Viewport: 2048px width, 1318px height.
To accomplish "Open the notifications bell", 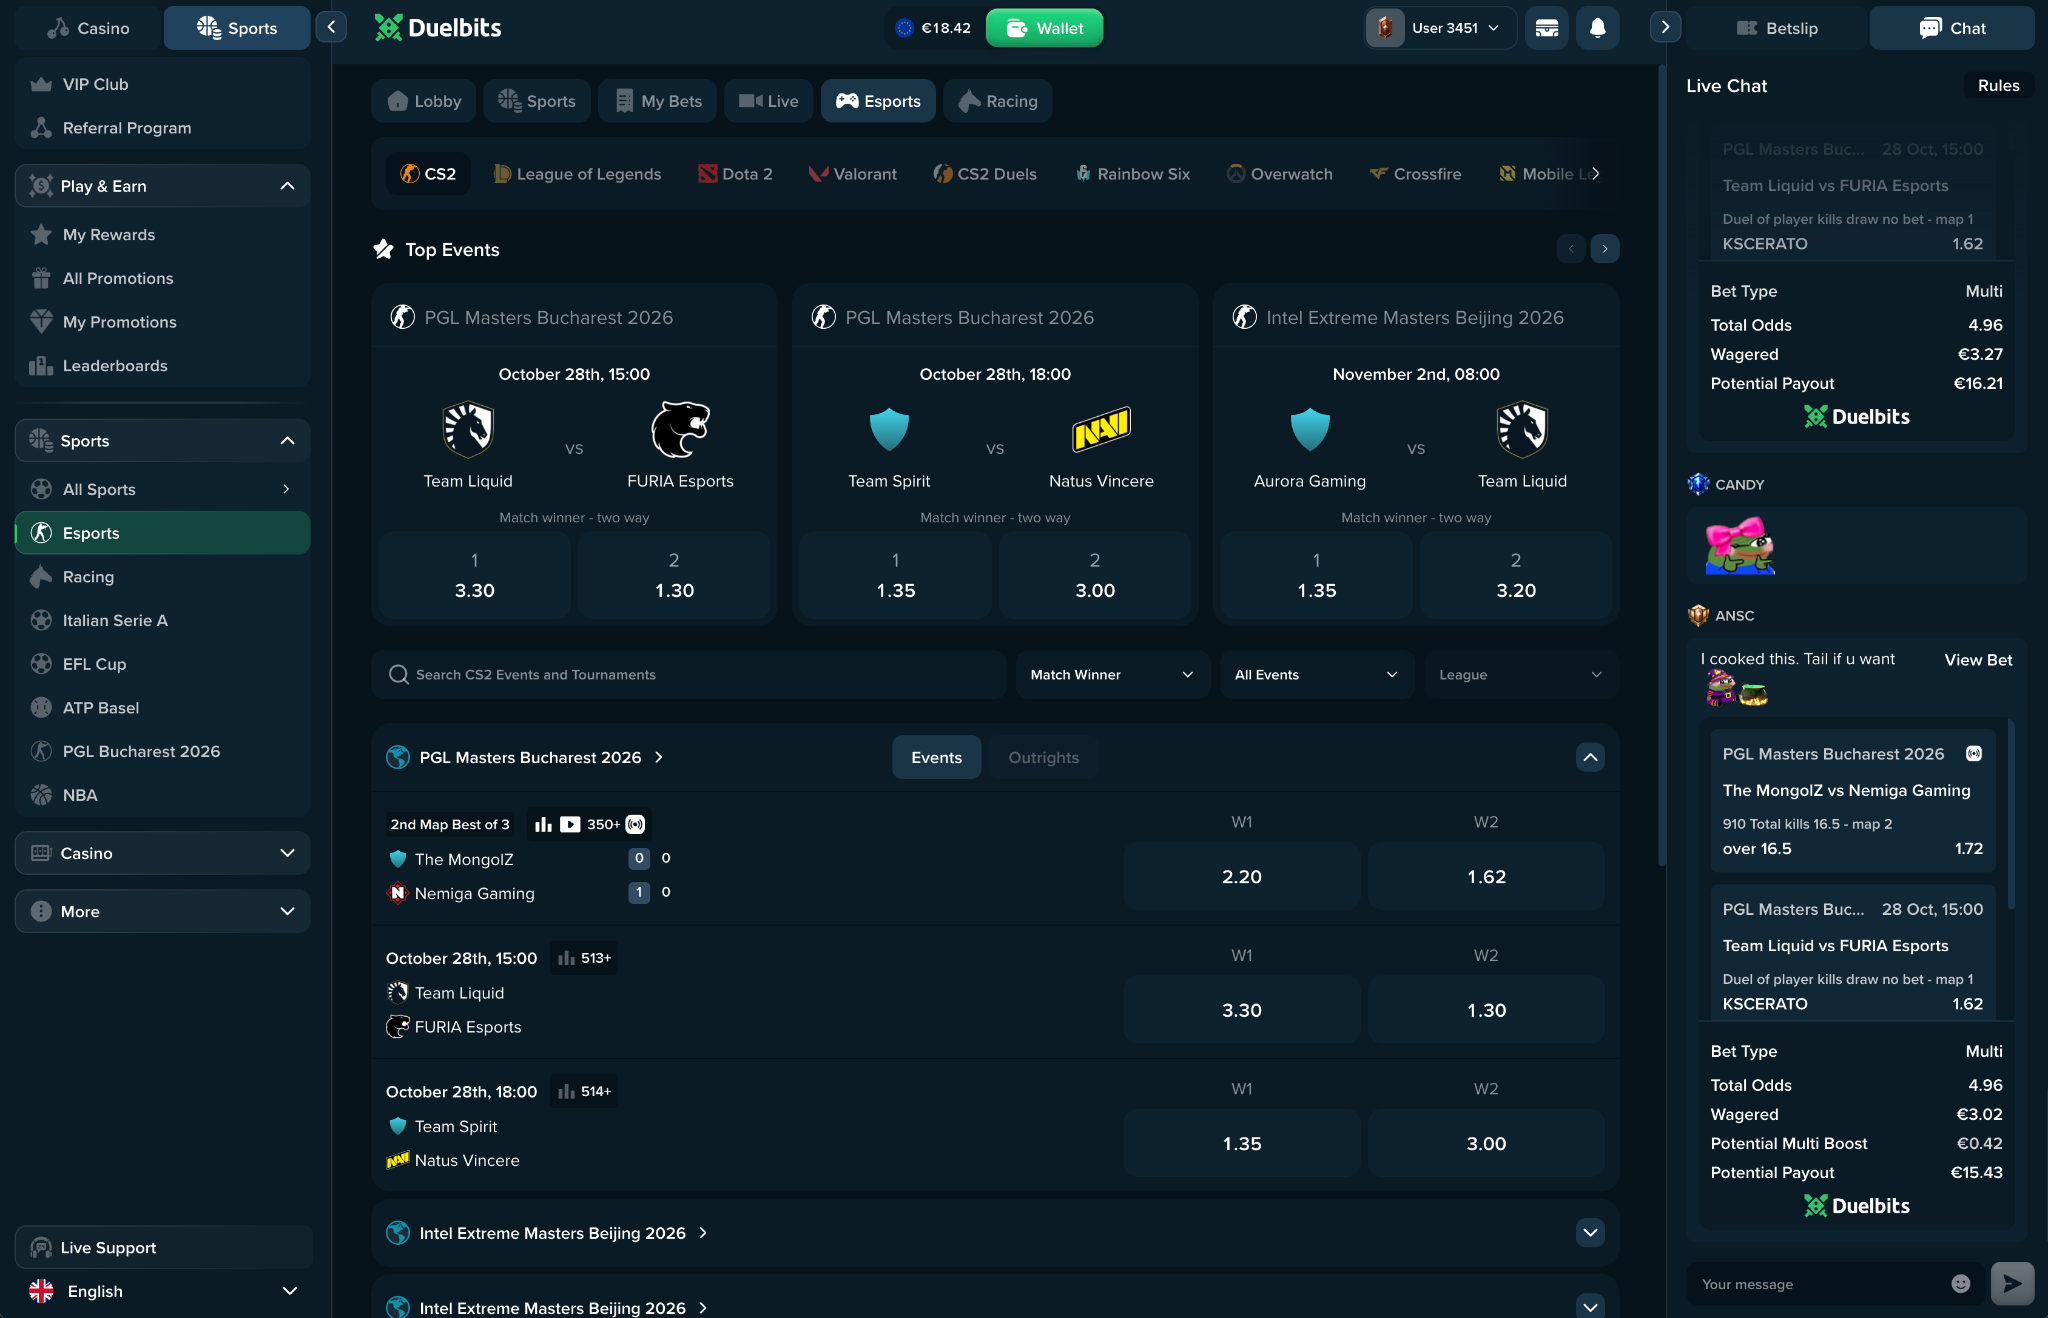I will coord(1597,28).
